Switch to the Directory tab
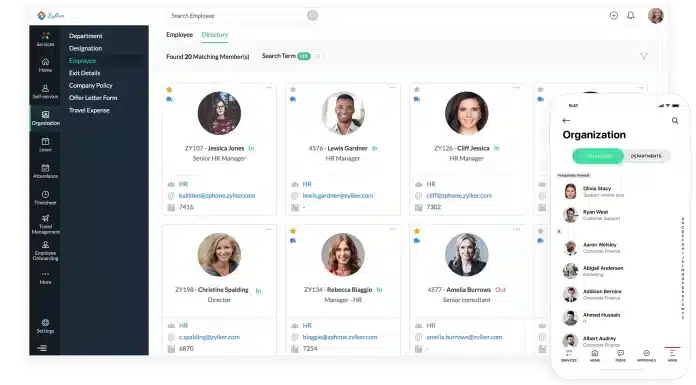 pyautogui.click(x=214, y=35)
